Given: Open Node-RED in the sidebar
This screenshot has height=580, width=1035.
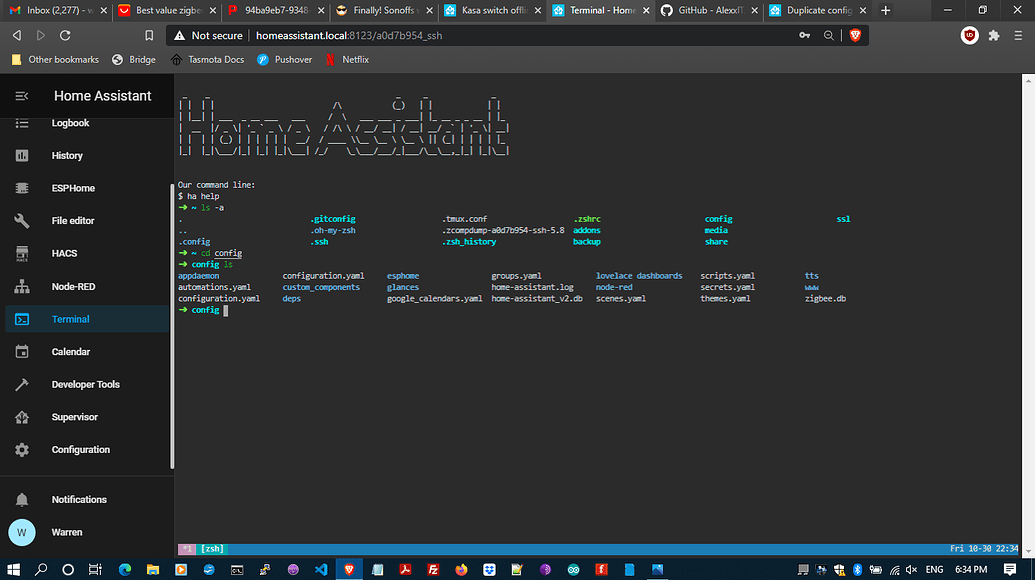Looking at the screenshot, I should click(86, 286).
